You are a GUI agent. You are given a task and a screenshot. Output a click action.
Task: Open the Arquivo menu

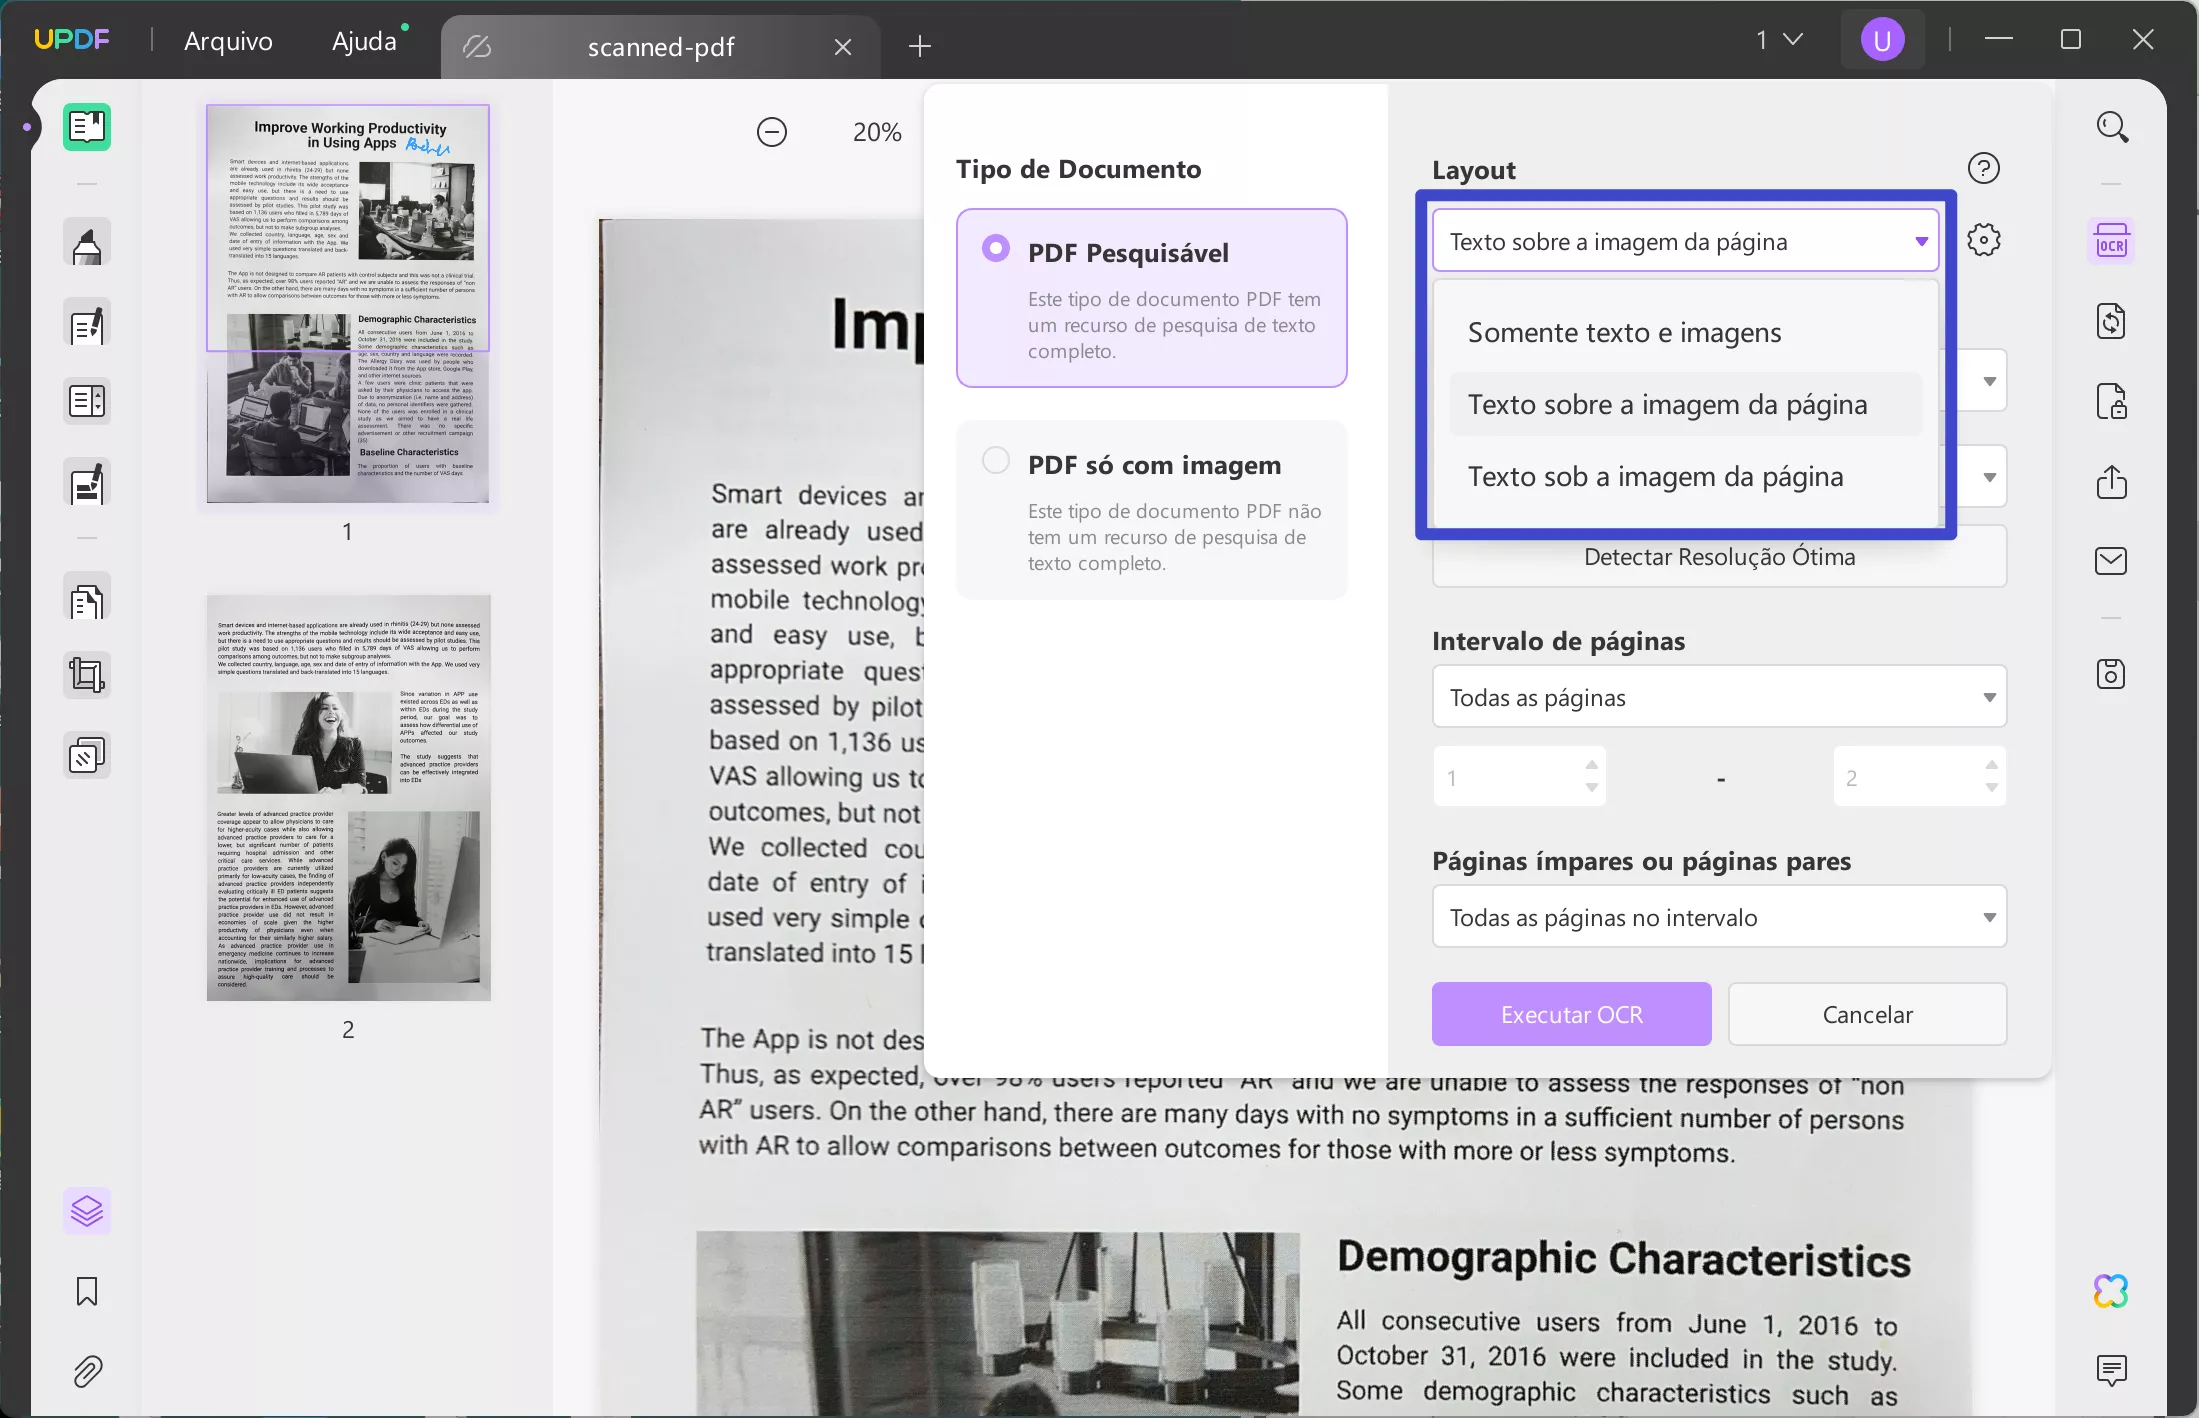click(227, 41)
